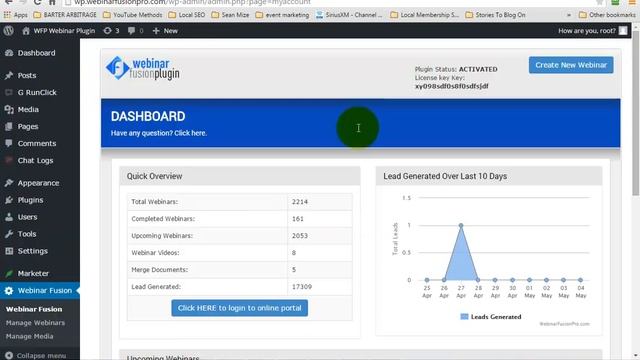Click the 'Lead Generated:' value 17309
Image resolution: width=640 pixels, height=360 pixels.
[x=302, y=287]
